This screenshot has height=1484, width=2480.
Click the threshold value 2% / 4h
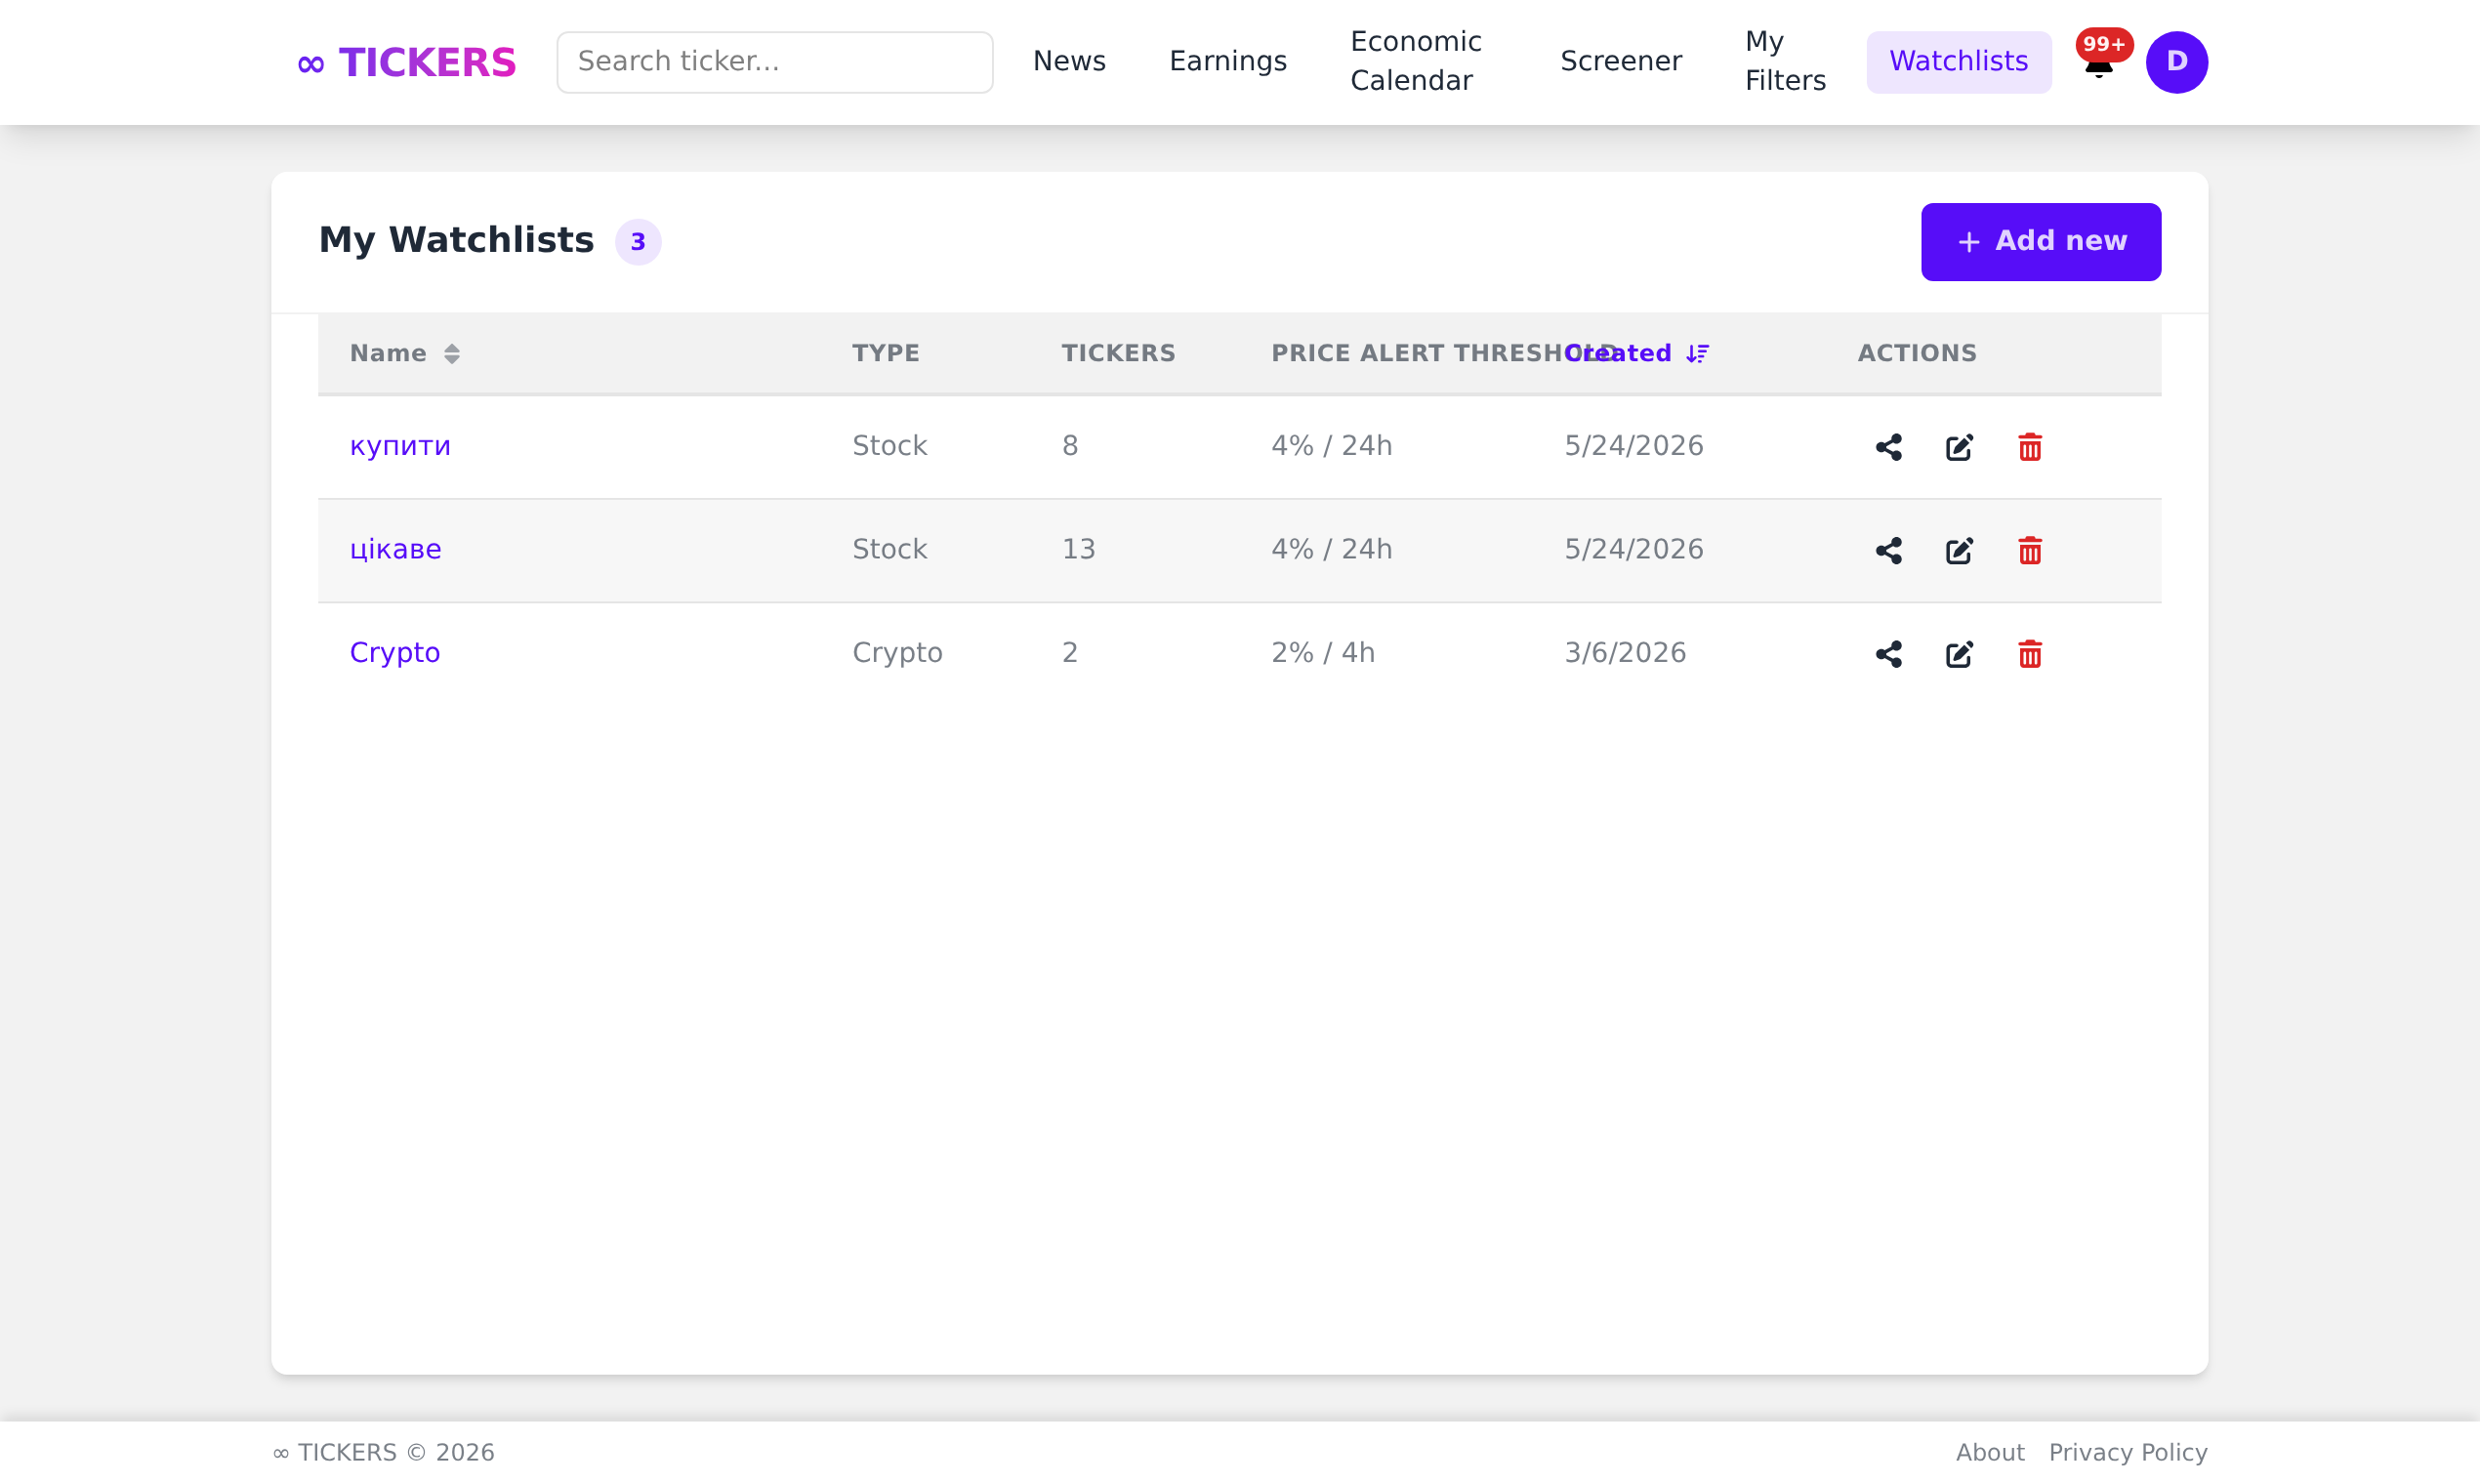tap(1322, 653)
